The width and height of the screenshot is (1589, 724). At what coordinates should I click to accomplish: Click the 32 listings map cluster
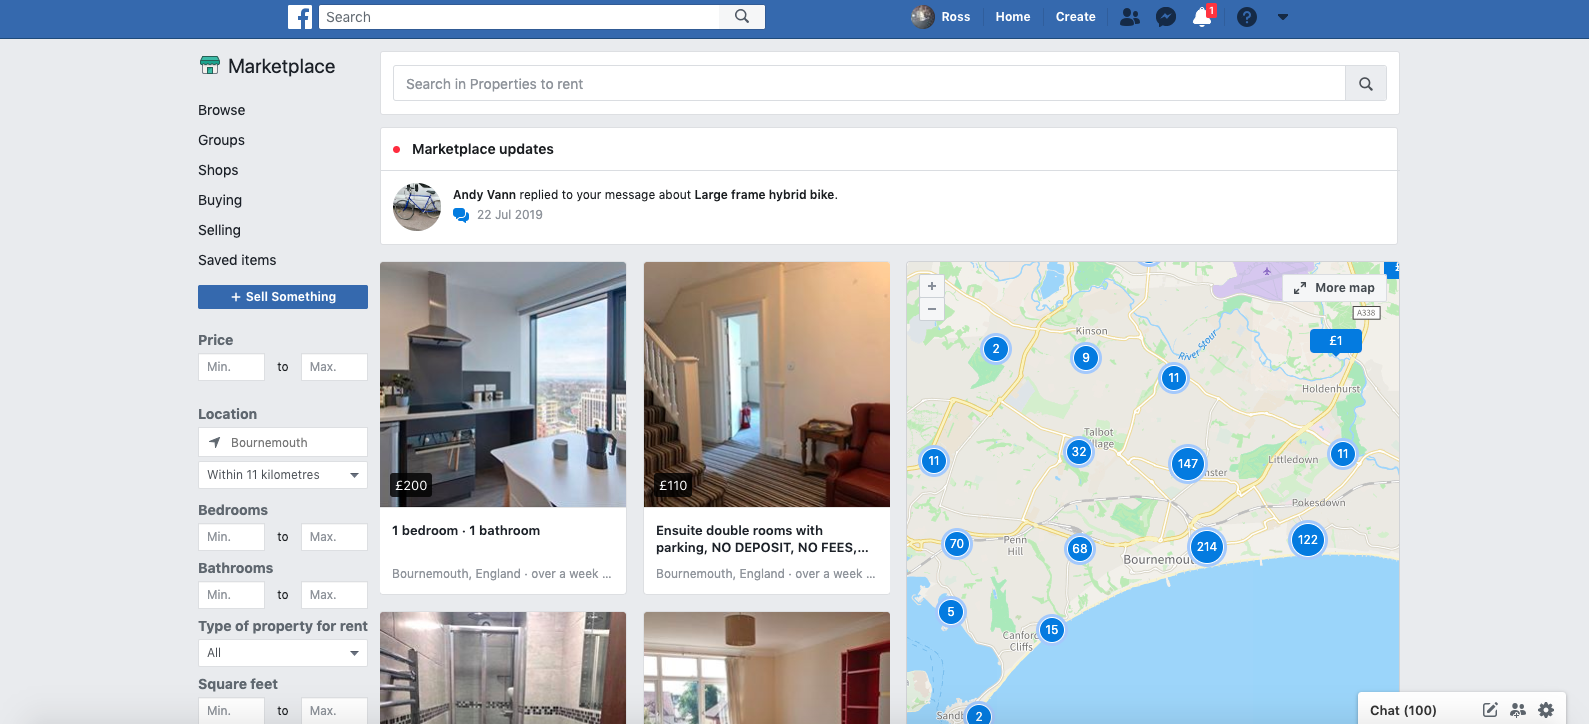tap(1079, 452)
